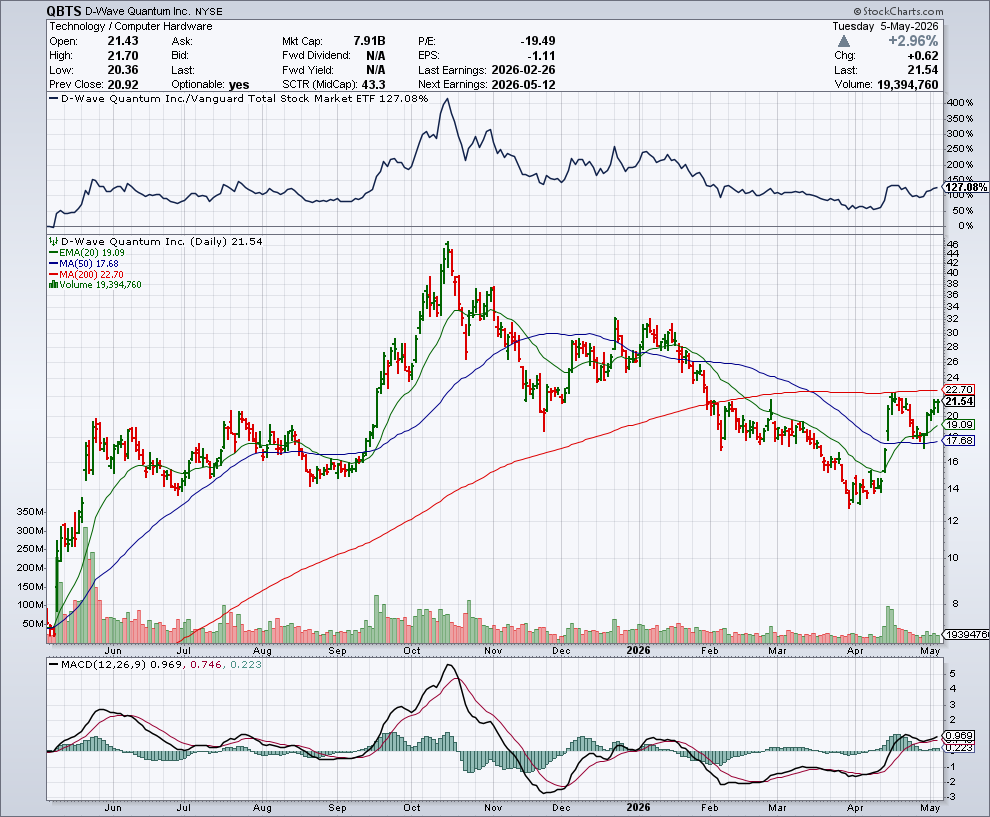Click the MACD(12,26,9) indicator legend
Image resolution: width=990 pixels, height=817 pixels.
click(x=155, y=664)
